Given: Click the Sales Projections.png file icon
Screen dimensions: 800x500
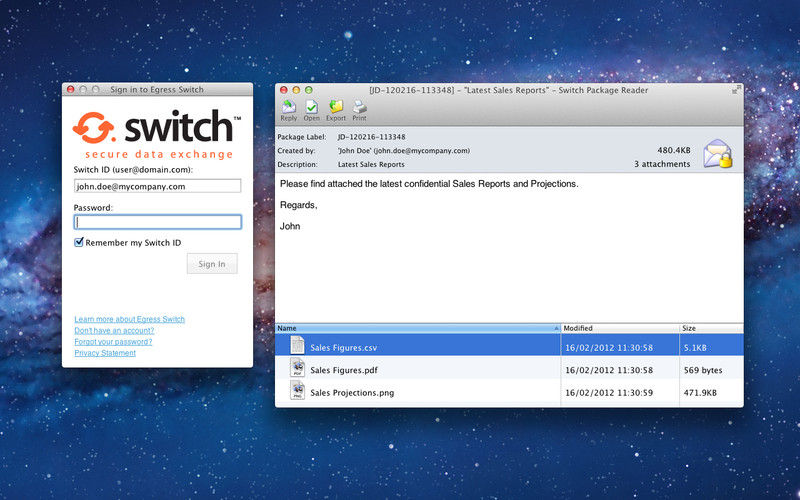Looking at the screenshot, I should pyautogui.click(x=297, y=390).
